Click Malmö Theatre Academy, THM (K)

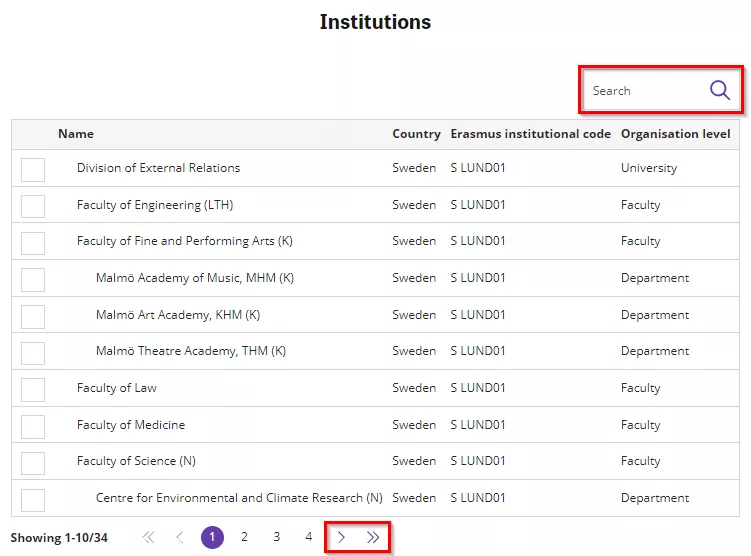191,351
